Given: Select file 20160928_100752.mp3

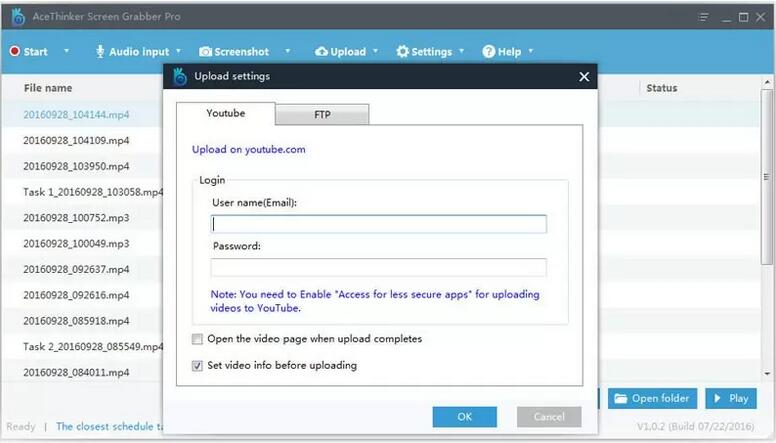Looking at the screenshot, I should point(76,217).
